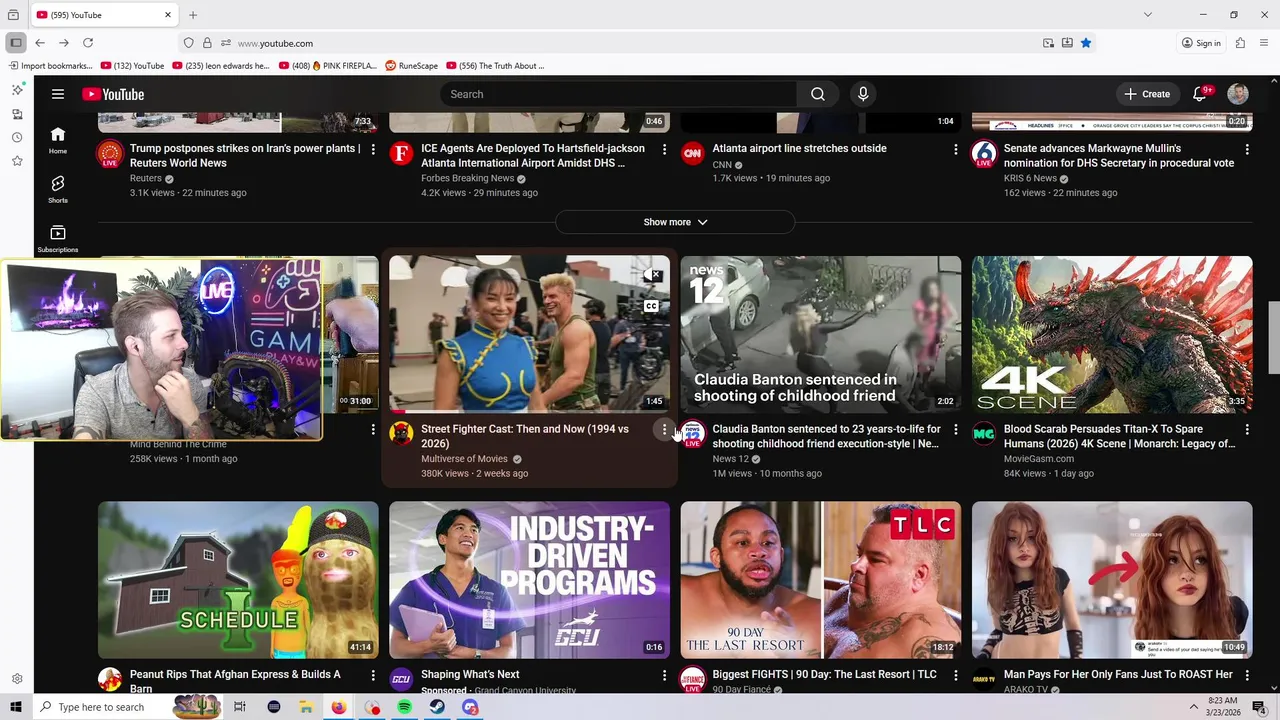Open options for the Street Fighter Cast video

coord(664,430)
